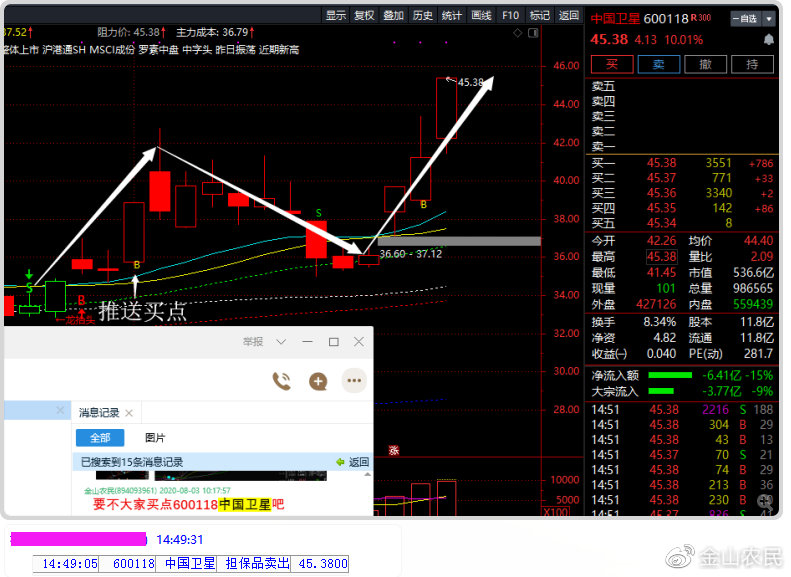
Task: Click the 买五 price 45.34
Action: coord(661,223)
